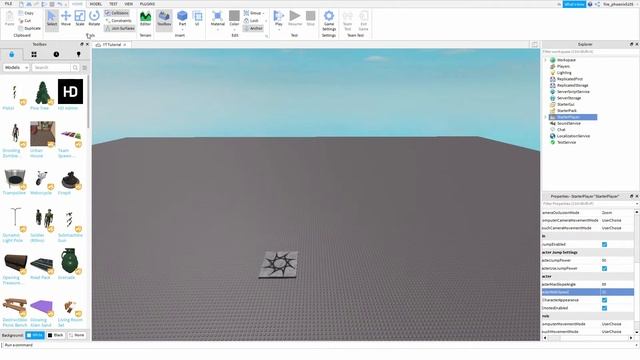The height and width of the screenshot is (360, 640).
Task: Open the Material picker
Action: click(218, 20)
